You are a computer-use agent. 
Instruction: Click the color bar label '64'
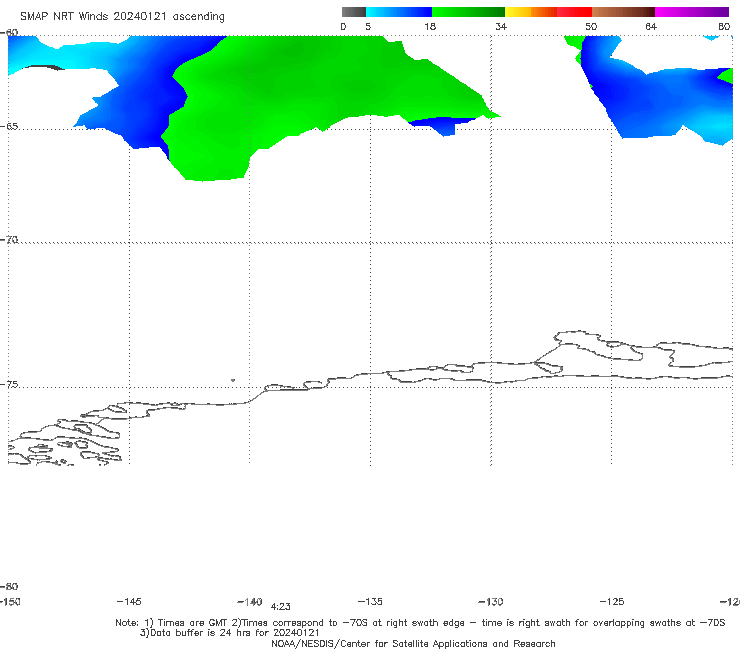tap(651, 27)
